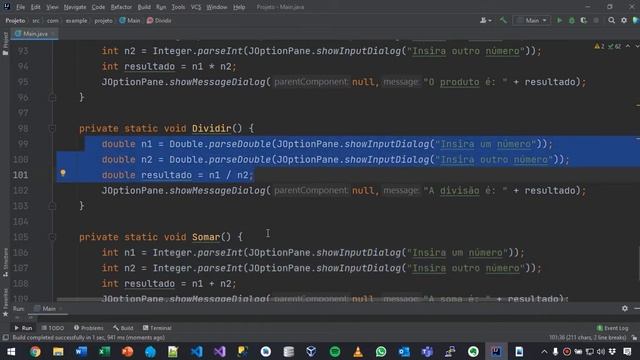The image size is (640, 360).
Task: Click the read-only lock icon in status bar
Action: [633, 338]
